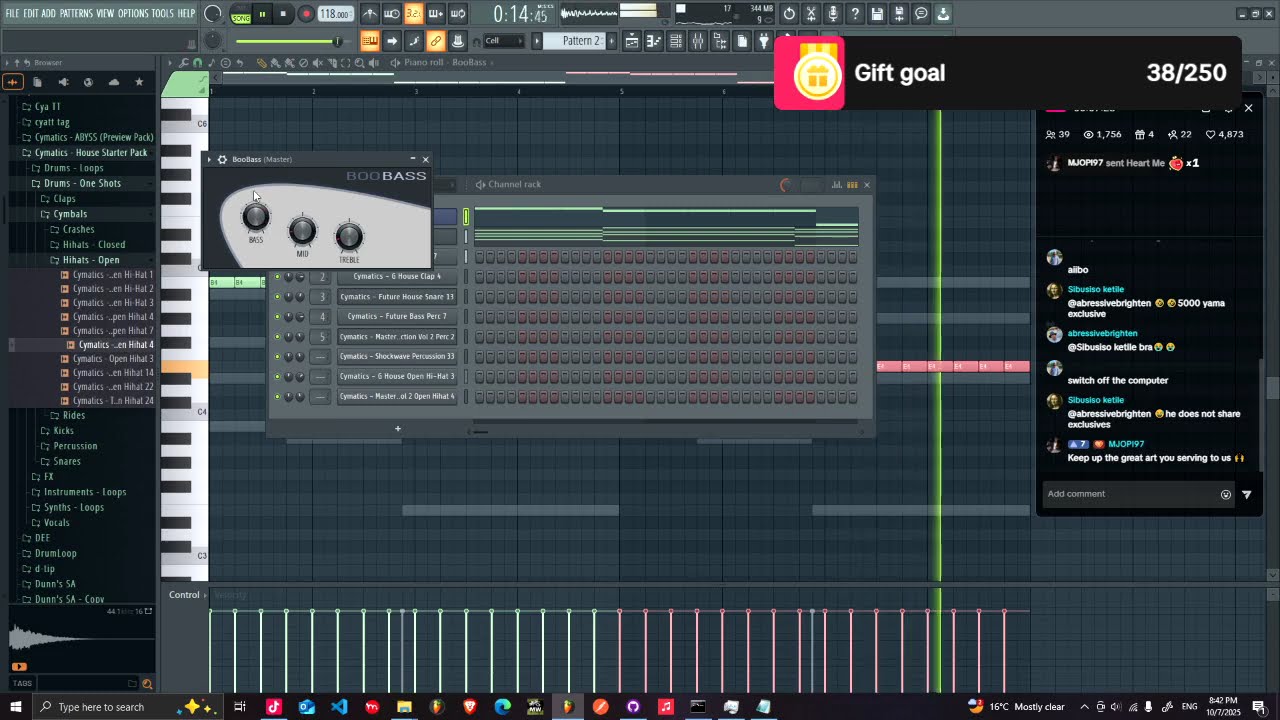
Task: Open the playlist view icon
Action: point(632,41)
